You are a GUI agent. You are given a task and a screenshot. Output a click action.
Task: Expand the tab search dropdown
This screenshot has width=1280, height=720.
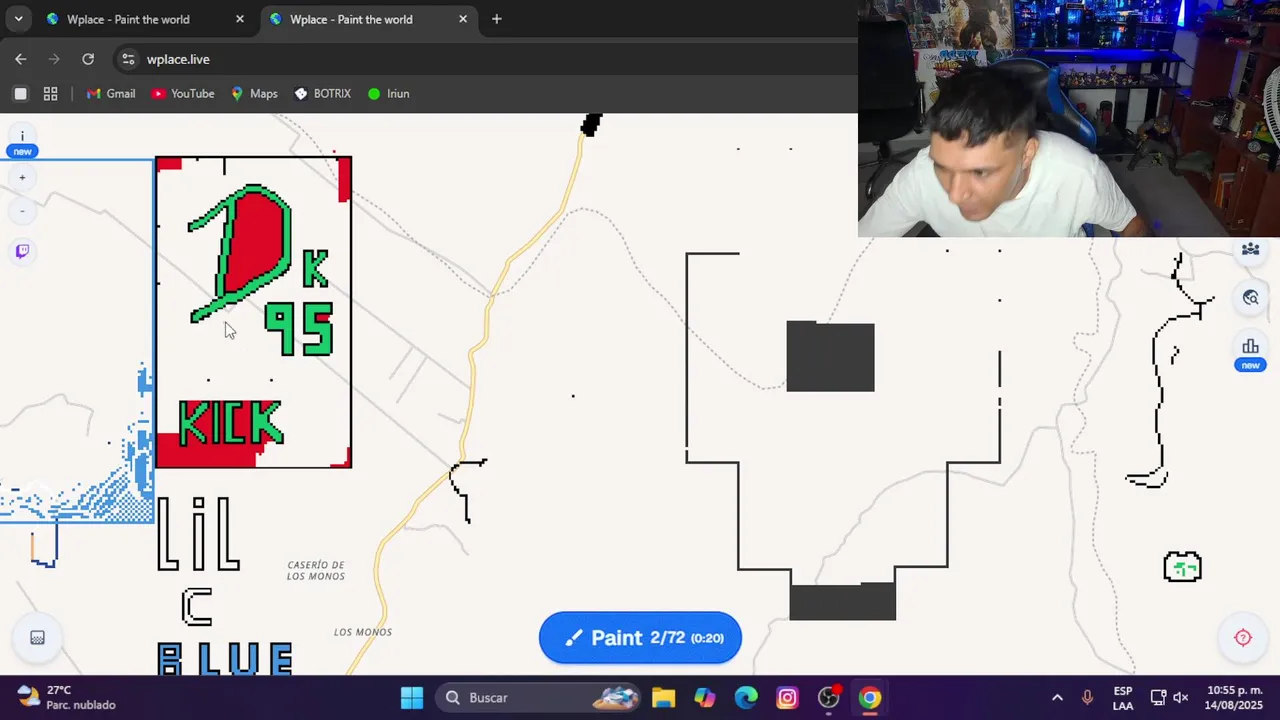18,19
